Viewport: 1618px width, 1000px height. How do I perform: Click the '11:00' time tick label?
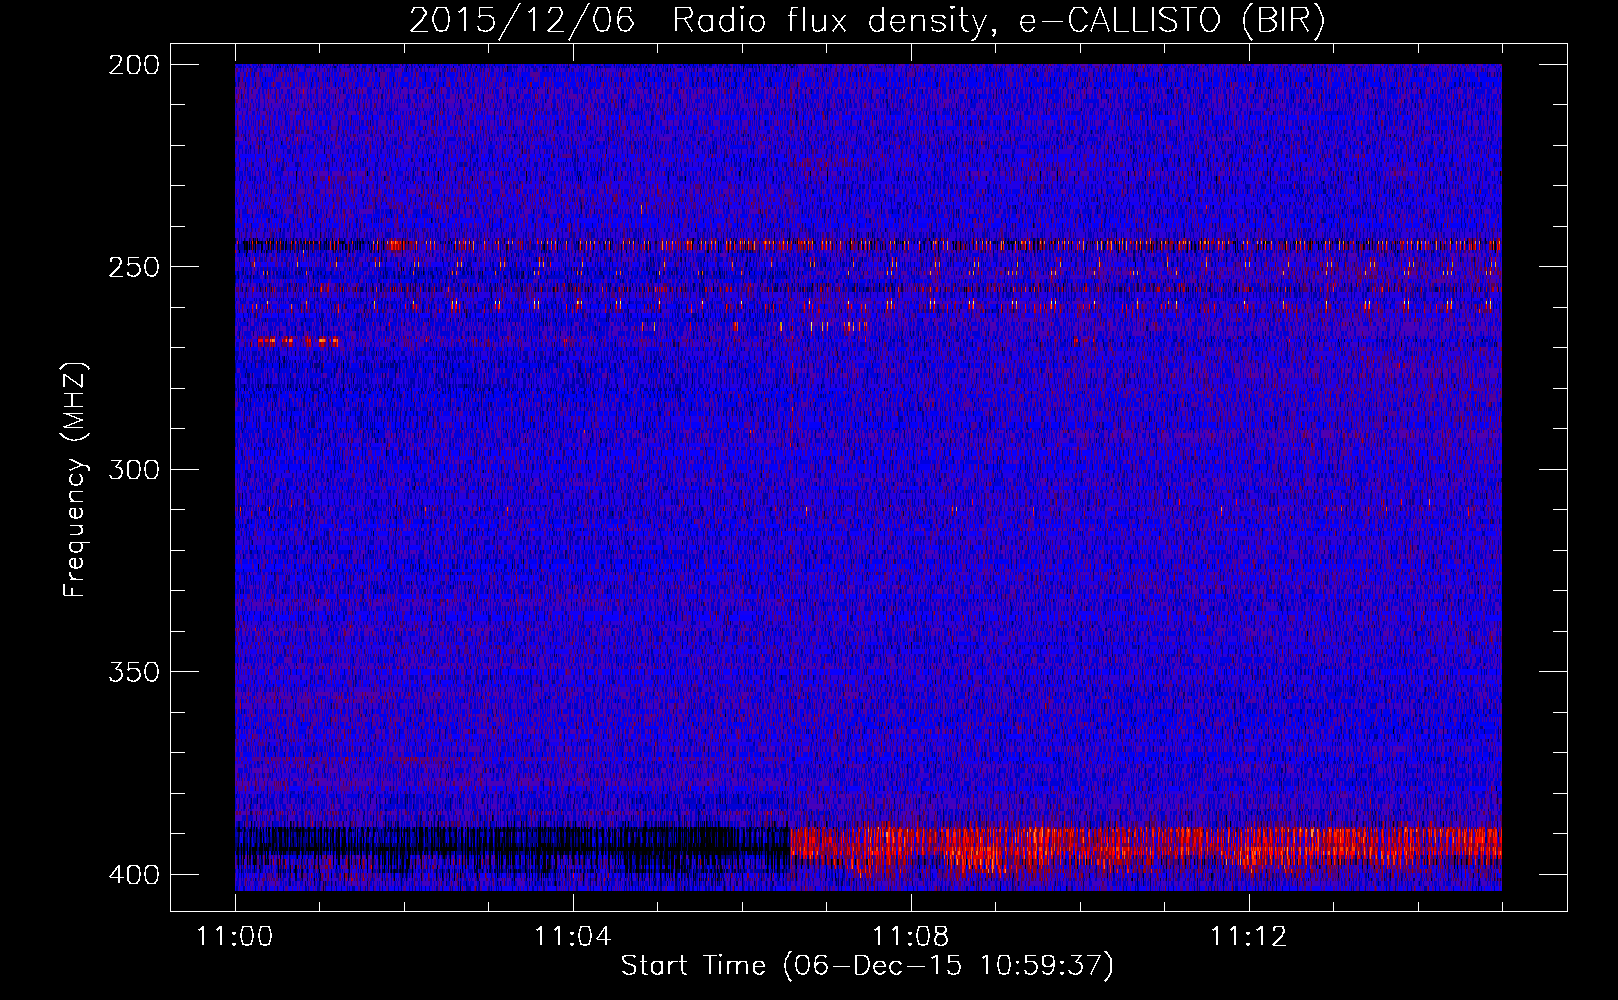235,937
